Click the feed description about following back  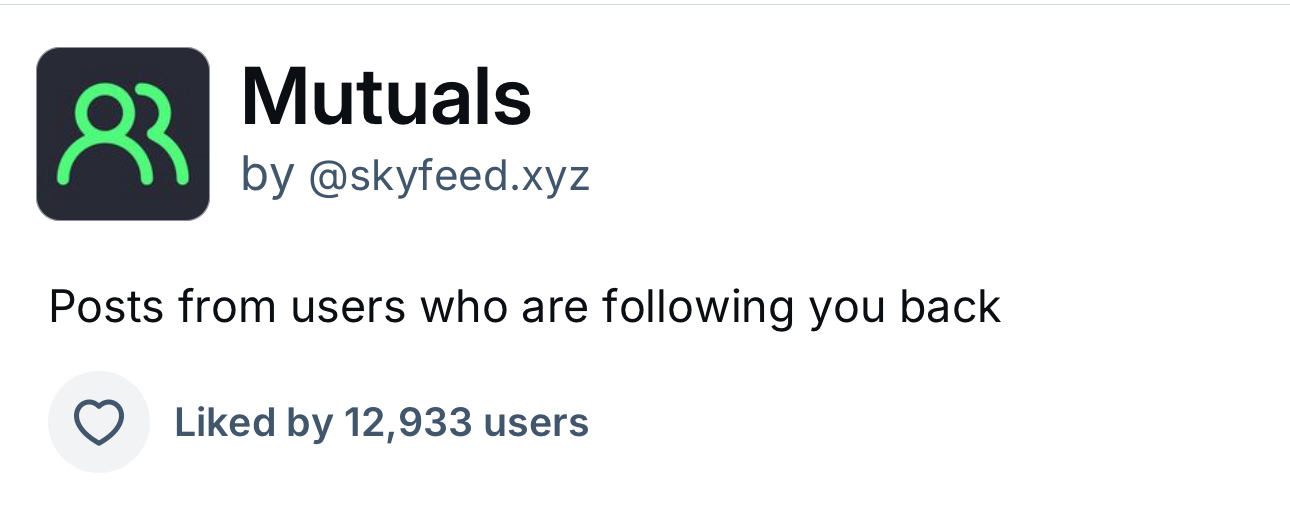pos(524,307)
